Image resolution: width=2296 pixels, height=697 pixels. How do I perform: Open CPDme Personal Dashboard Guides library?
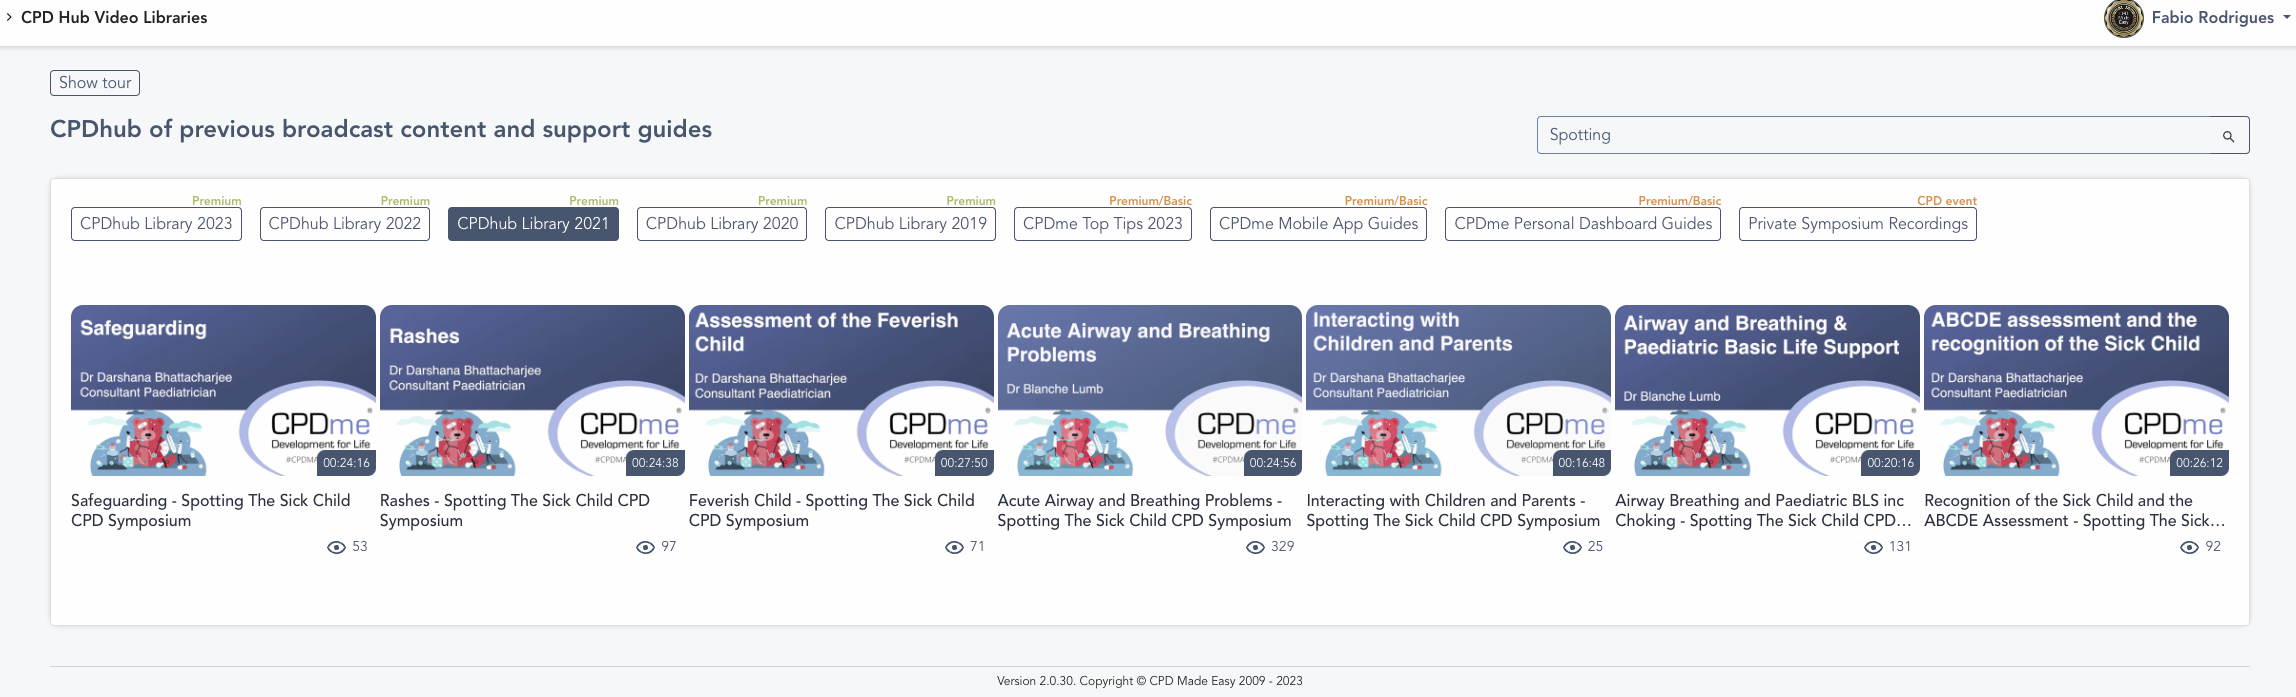click(1583, 224)
